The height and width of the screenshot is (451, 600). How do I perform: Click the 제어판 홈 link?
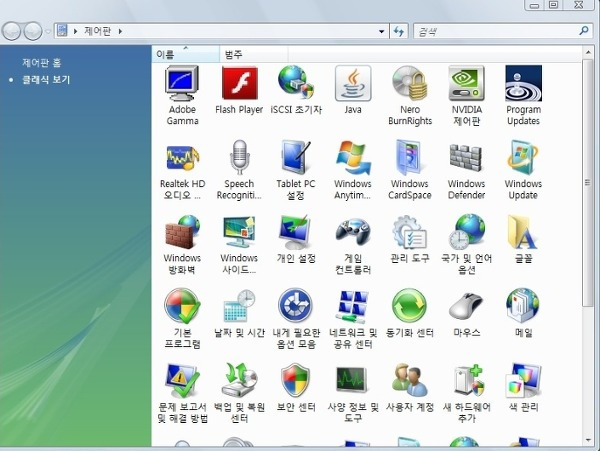tap(42, 62)
